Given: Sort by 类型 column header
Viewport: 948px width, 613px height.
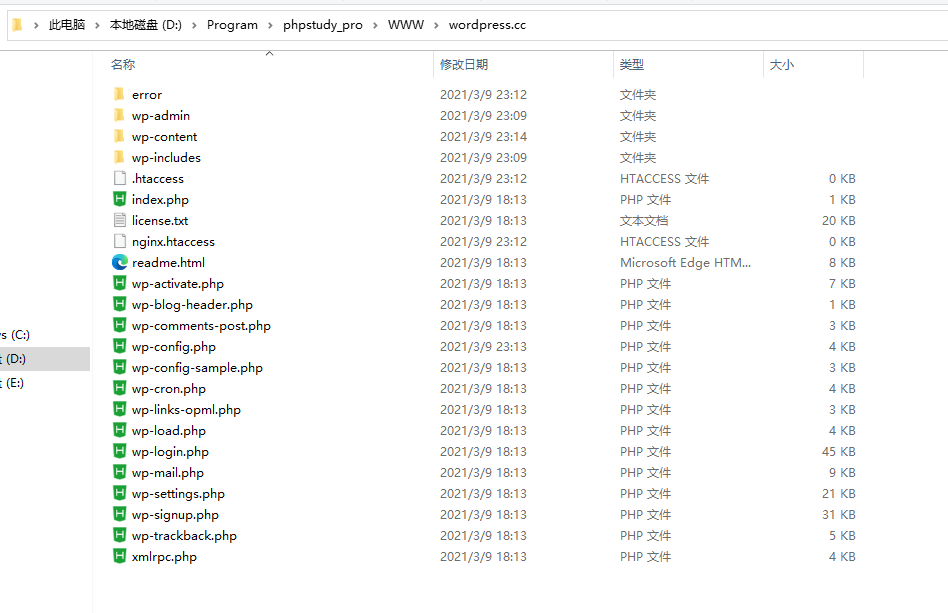Looking at the screenshot, I should (632, 65).
